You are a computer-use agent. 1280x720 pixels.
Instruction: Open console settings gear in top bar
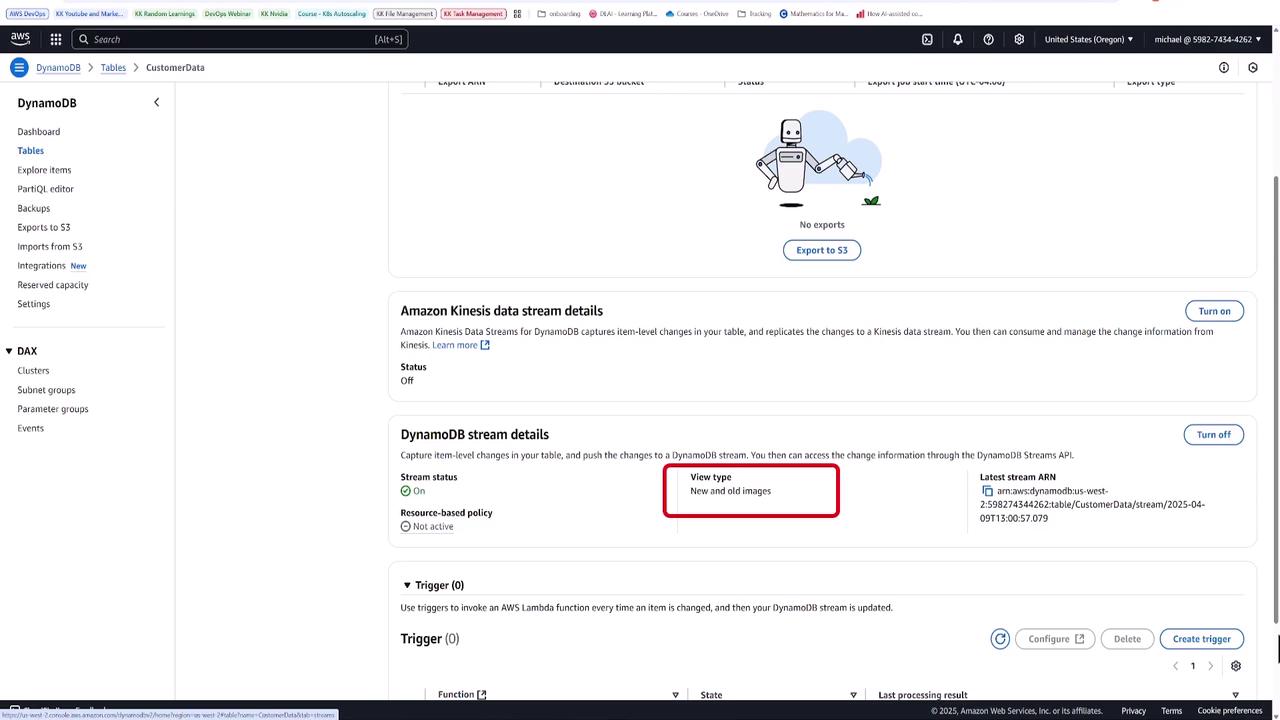click(x=1019, y=39)
